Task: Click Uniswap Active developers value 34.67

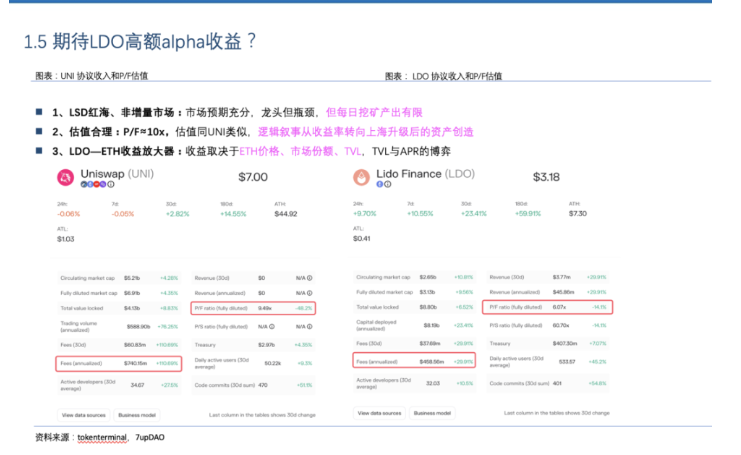Action: [x=138, y=385]
